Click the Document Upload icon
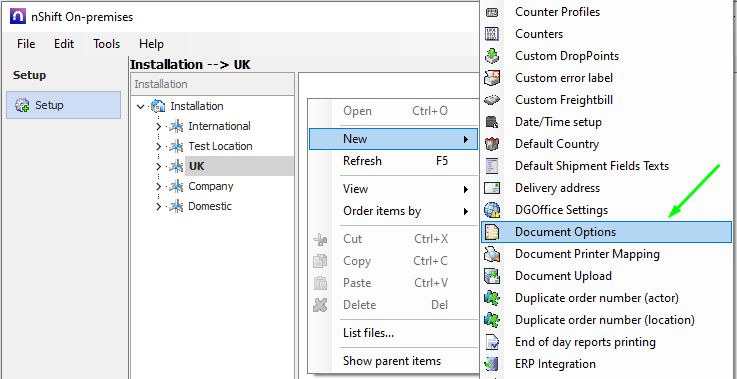The height and width of the screenshot is (379, 737). (x=492, y=276)
